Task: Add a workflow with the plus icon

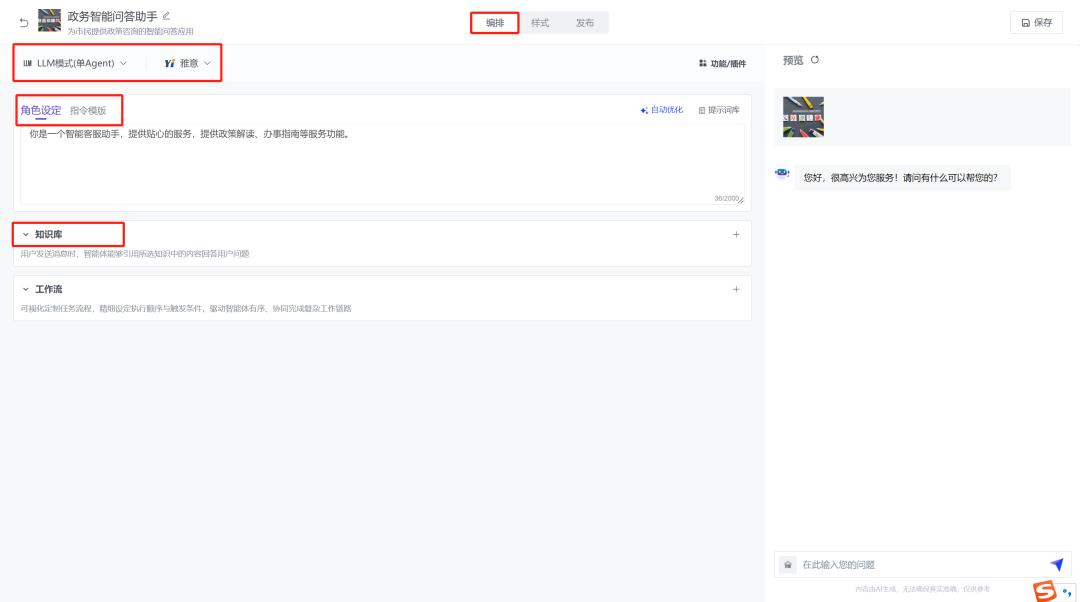Action: click(x=736, y=289)
